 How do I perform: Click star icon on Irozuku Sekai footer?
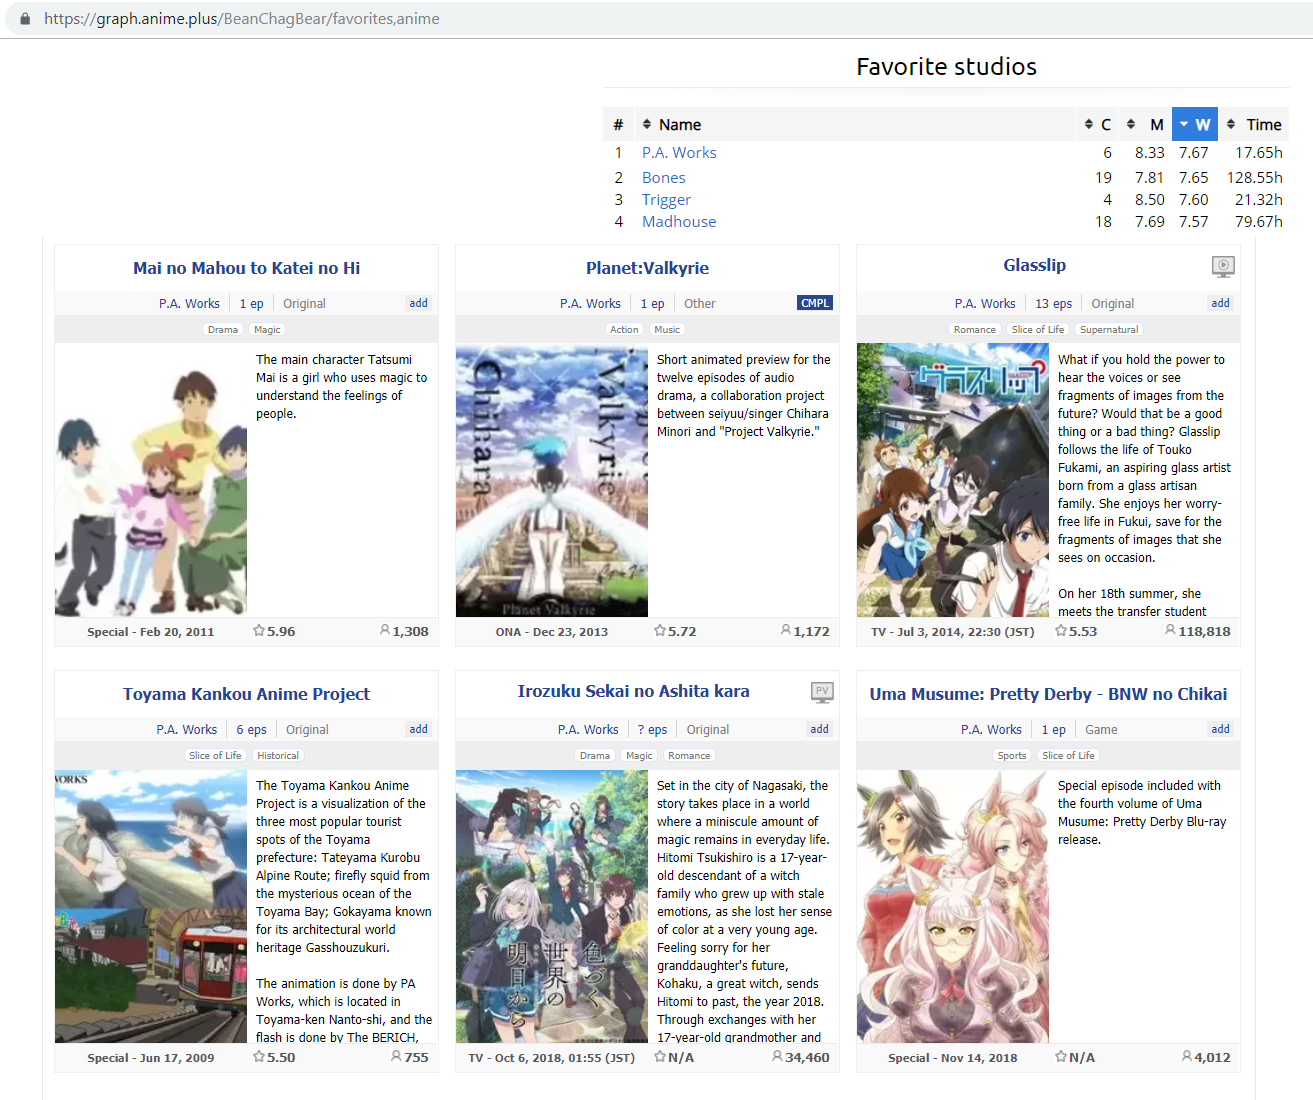(x=660, y=1057)
